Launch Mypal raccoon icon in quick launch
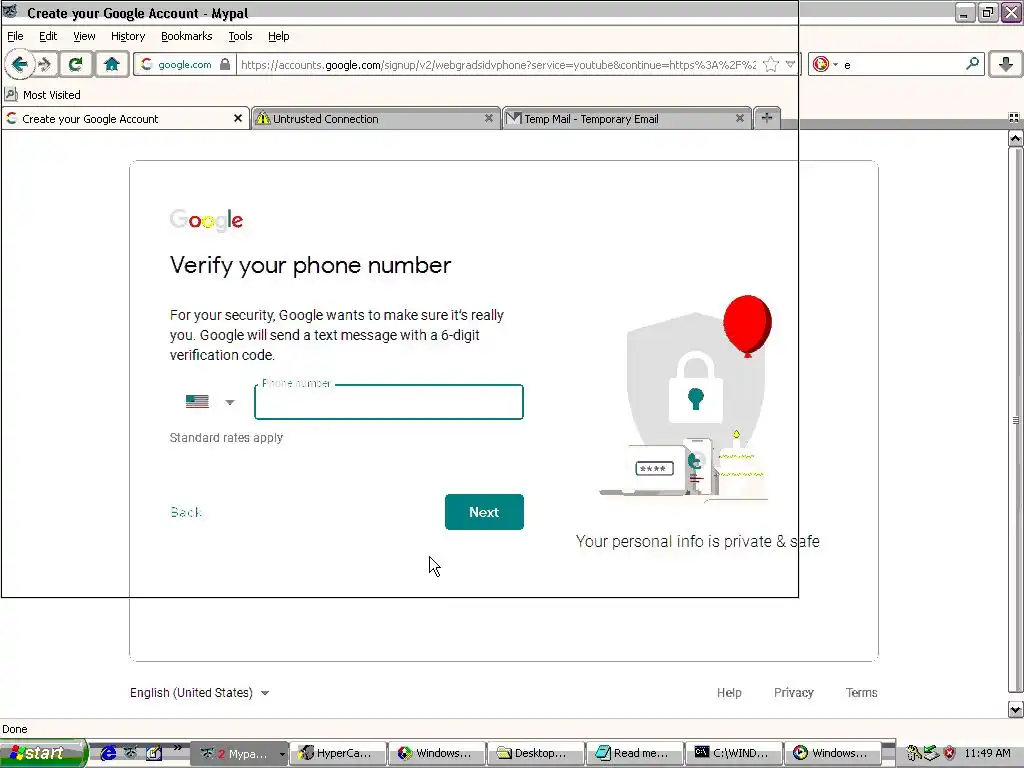 point(131,753)
